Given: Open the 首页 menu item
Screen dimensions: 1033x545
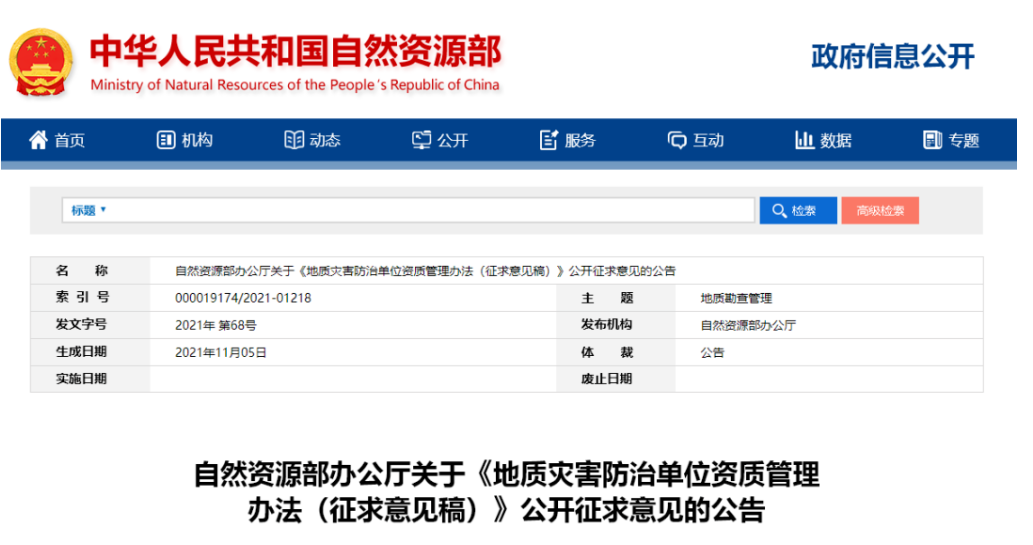Looking at the screenshot, I should click(70, 141).
